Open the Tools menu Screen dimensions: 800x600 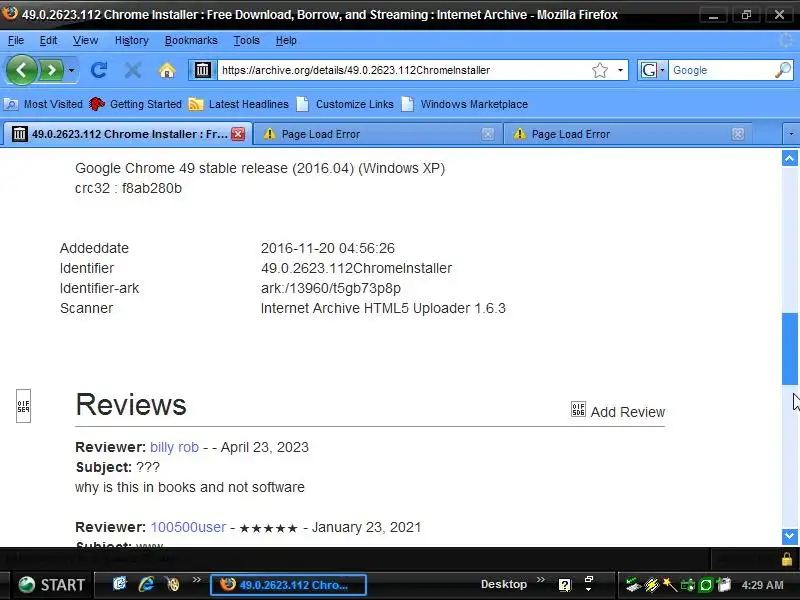click(246, 40)
